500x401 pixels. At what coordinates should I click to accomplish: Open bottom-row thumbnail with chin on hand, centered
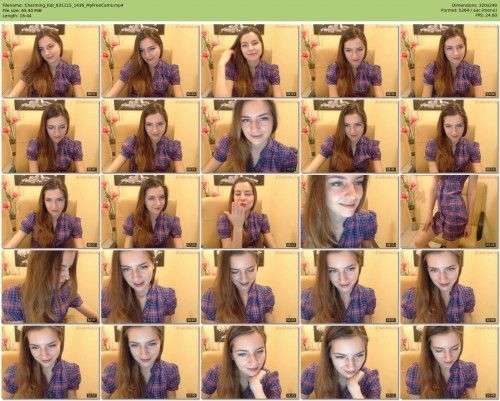[x=250, y=362]
